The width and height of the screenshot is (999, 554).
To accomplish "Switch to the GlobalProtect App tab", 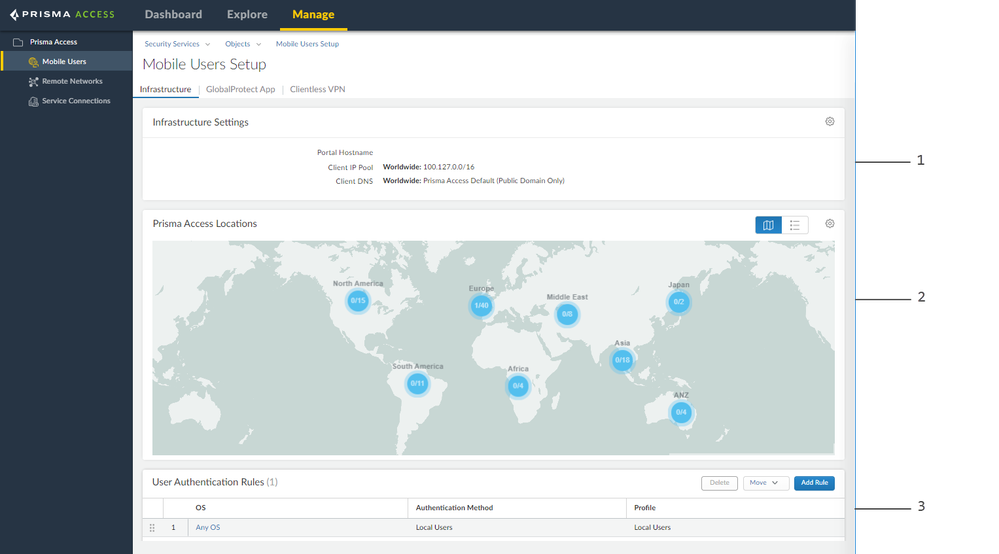I will (240, 89).
